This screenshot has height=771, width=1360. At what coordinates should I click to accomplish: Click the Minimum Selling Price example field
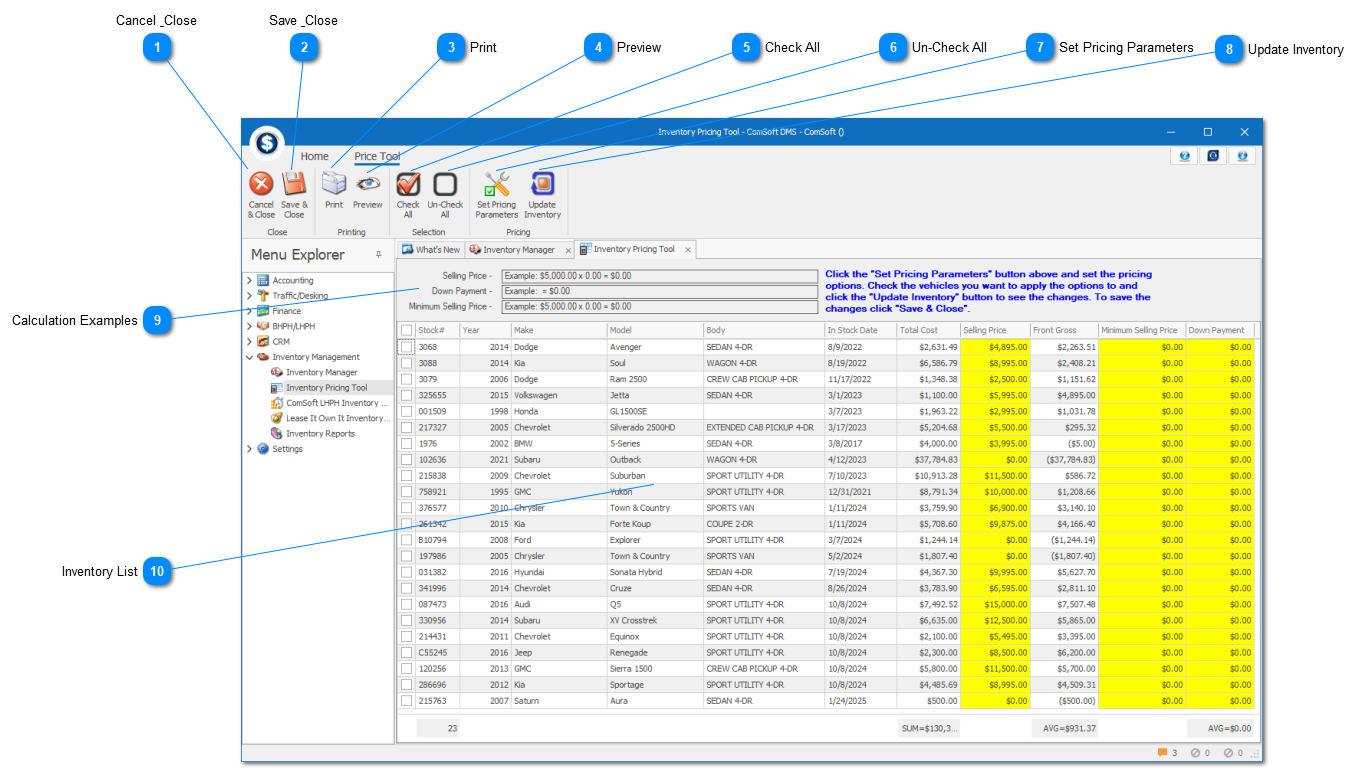point(659,307)
